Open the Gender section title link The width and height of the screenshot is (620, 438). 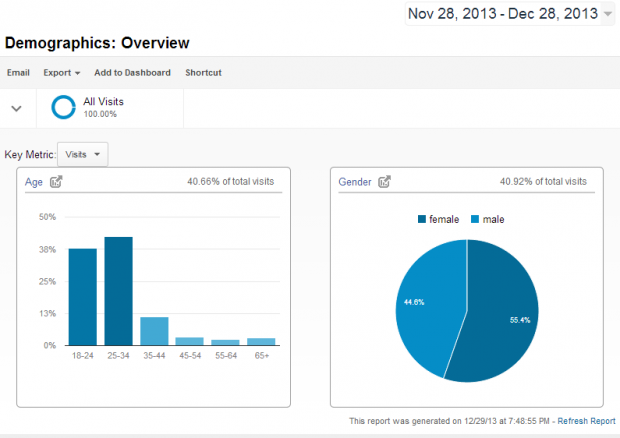click(x=354, y=182)
